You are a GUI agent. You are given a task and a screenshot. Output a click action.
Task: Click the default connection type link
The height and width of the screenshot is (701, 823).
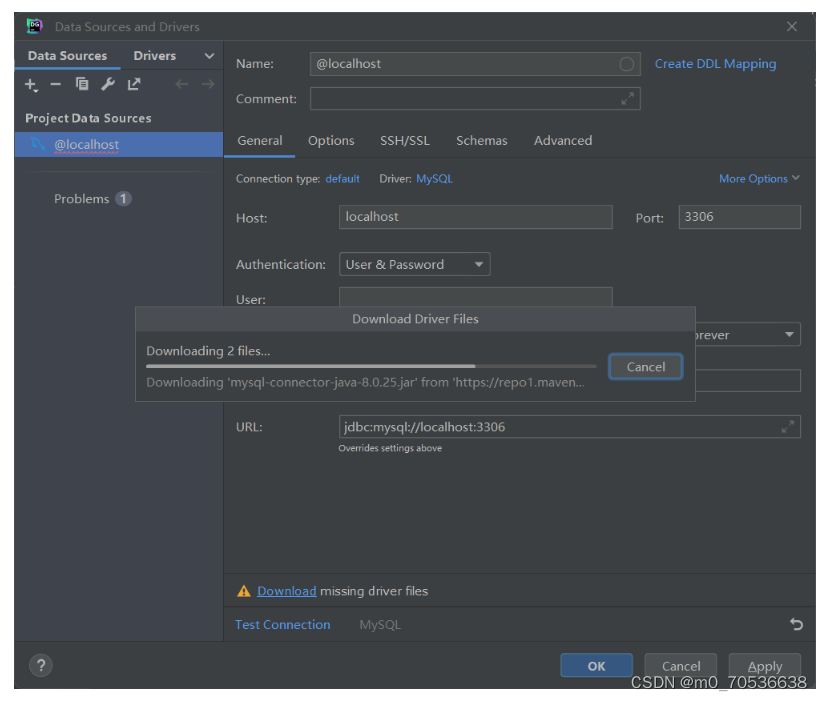[x=342, y=179]
